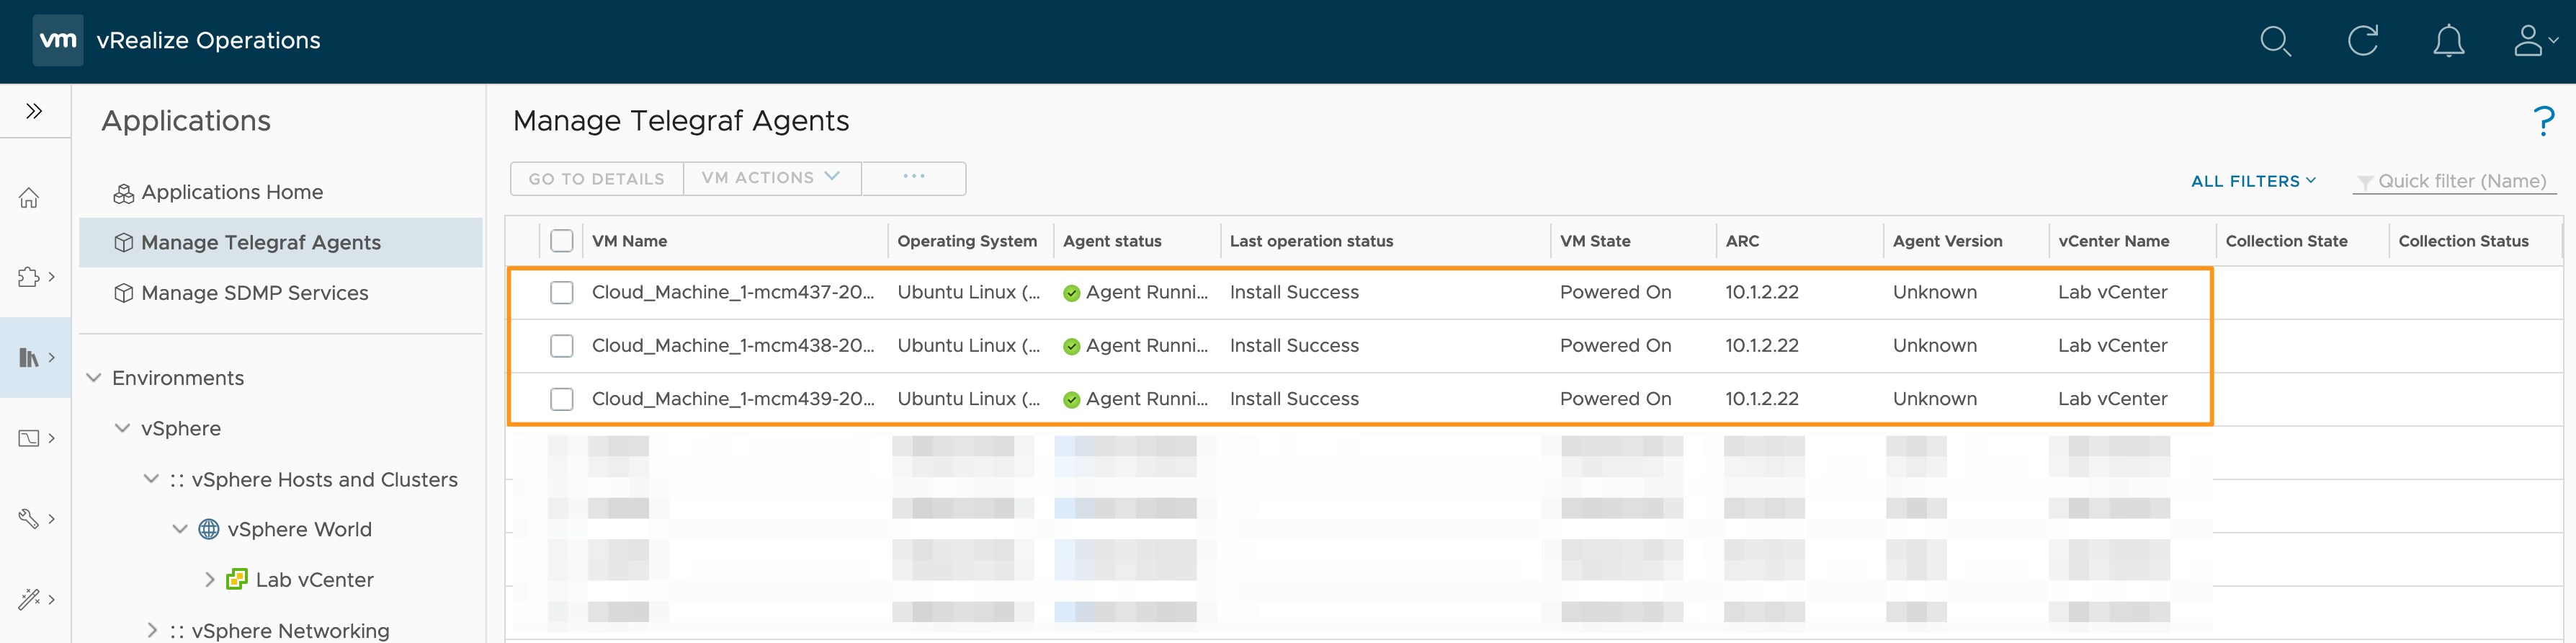Click Cloud_Machine_1-mcm437 VM name cell
Image resolution: width=2576 pixels, height=643 pixels.
tap(733, 292)
